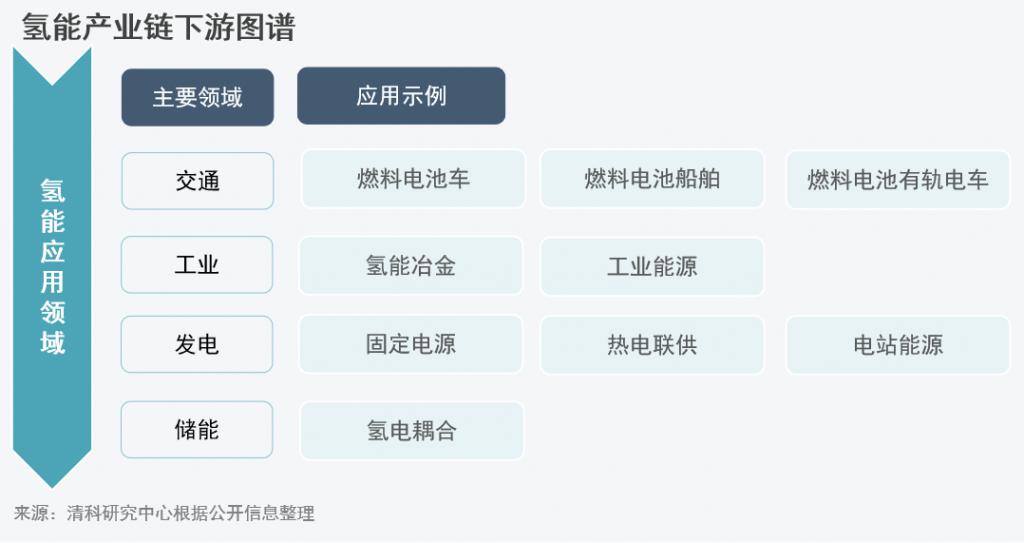
Task: Click the 氢能产业链下游图谱 title text
Action: pos(159,27)
